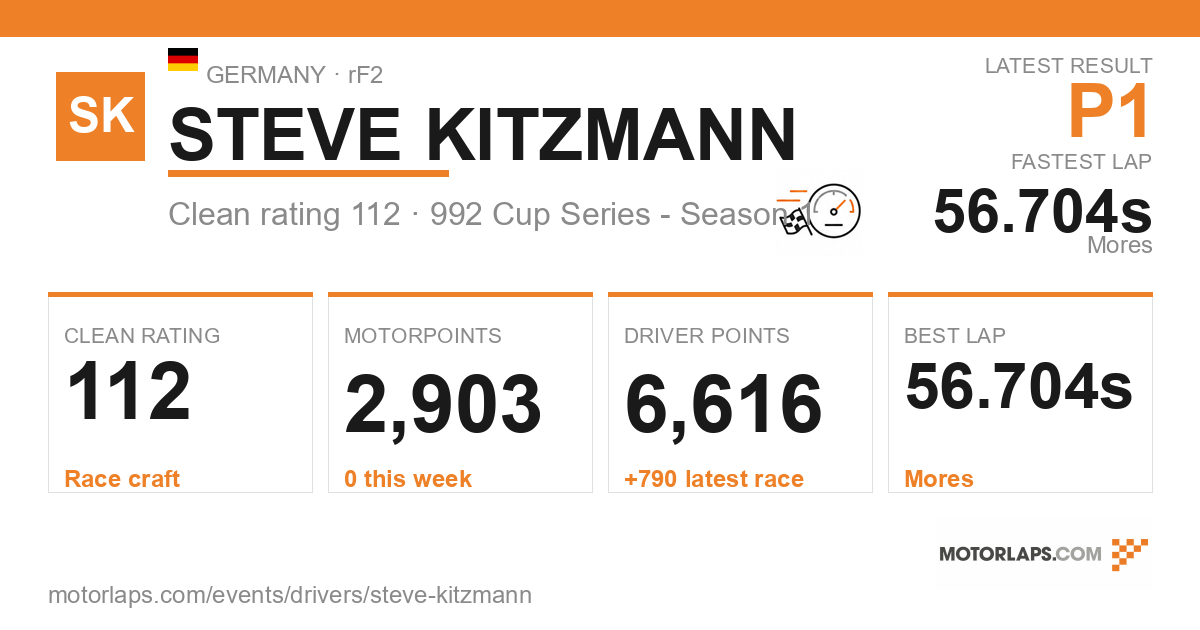This screenshot has height=630, width=1200.
Task: Click the '+790 latest race' label
Action: [x=714, y=479]
